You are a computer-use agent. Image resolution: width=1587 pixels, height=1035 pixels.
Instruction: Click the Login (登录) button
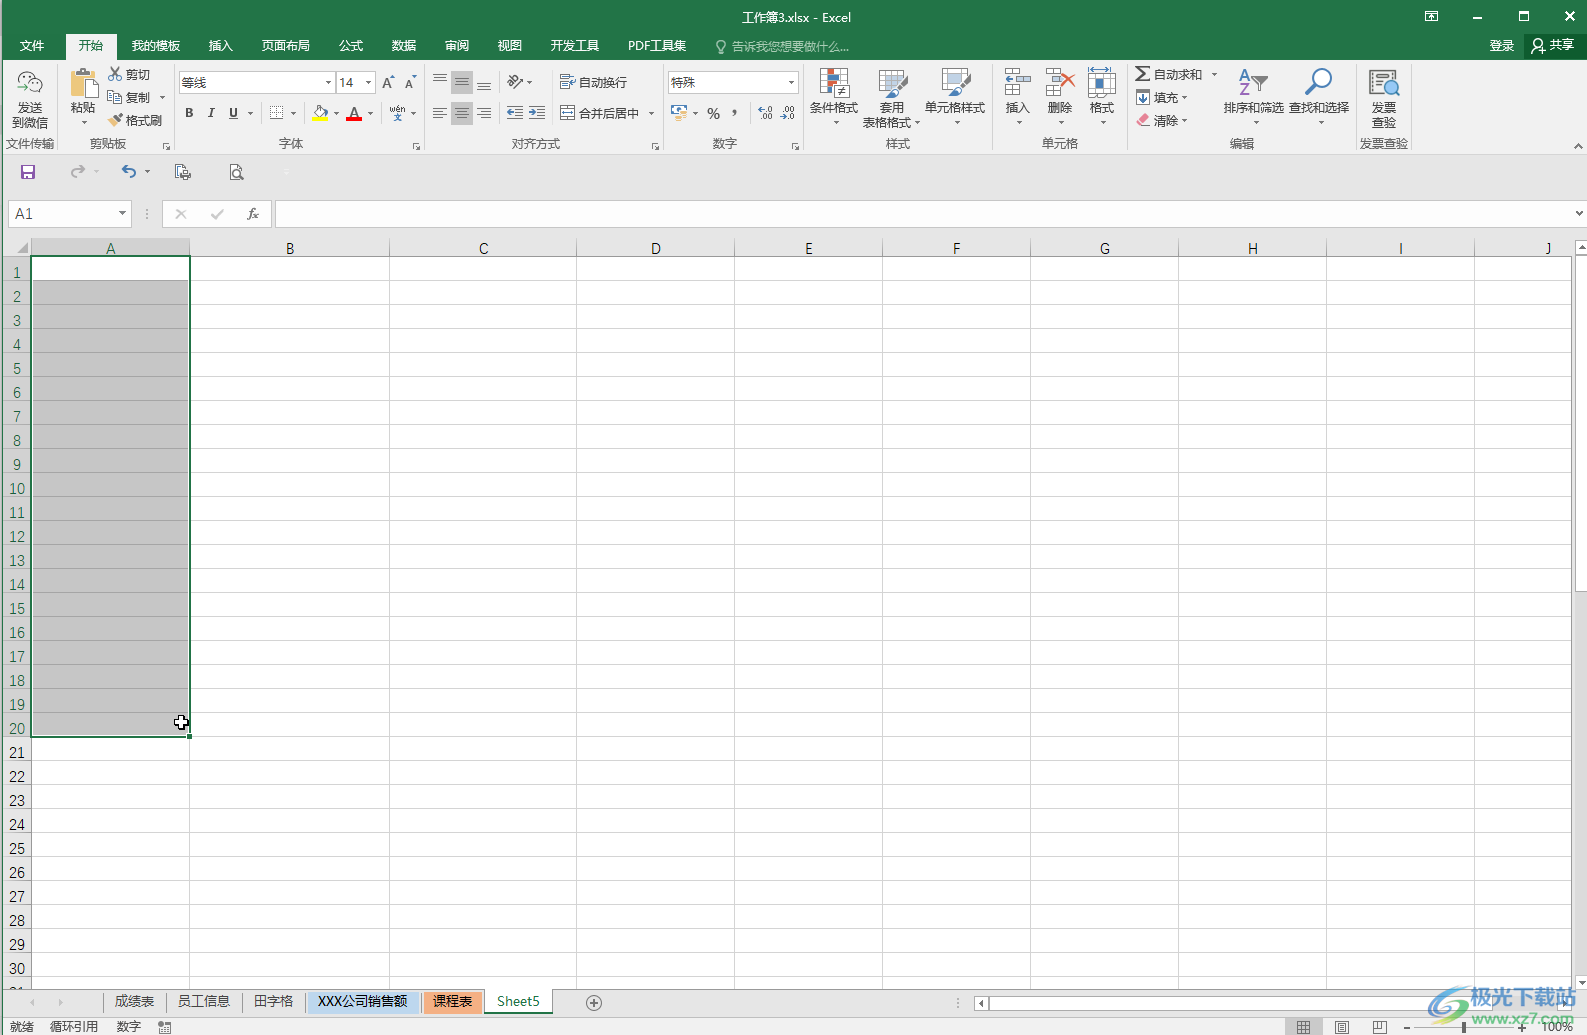[1501, 45]
